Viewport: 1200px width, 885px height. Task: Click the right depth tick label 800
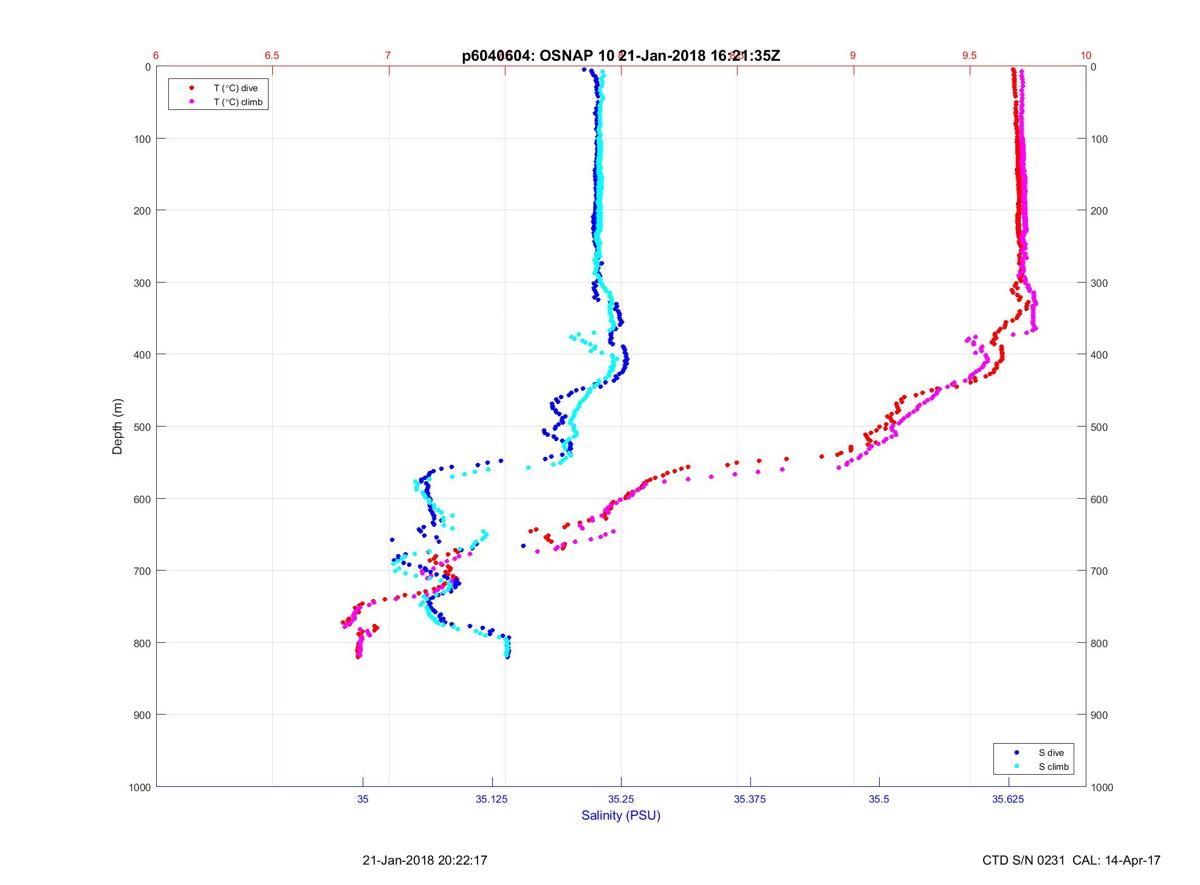click(x=1101, y=643)
